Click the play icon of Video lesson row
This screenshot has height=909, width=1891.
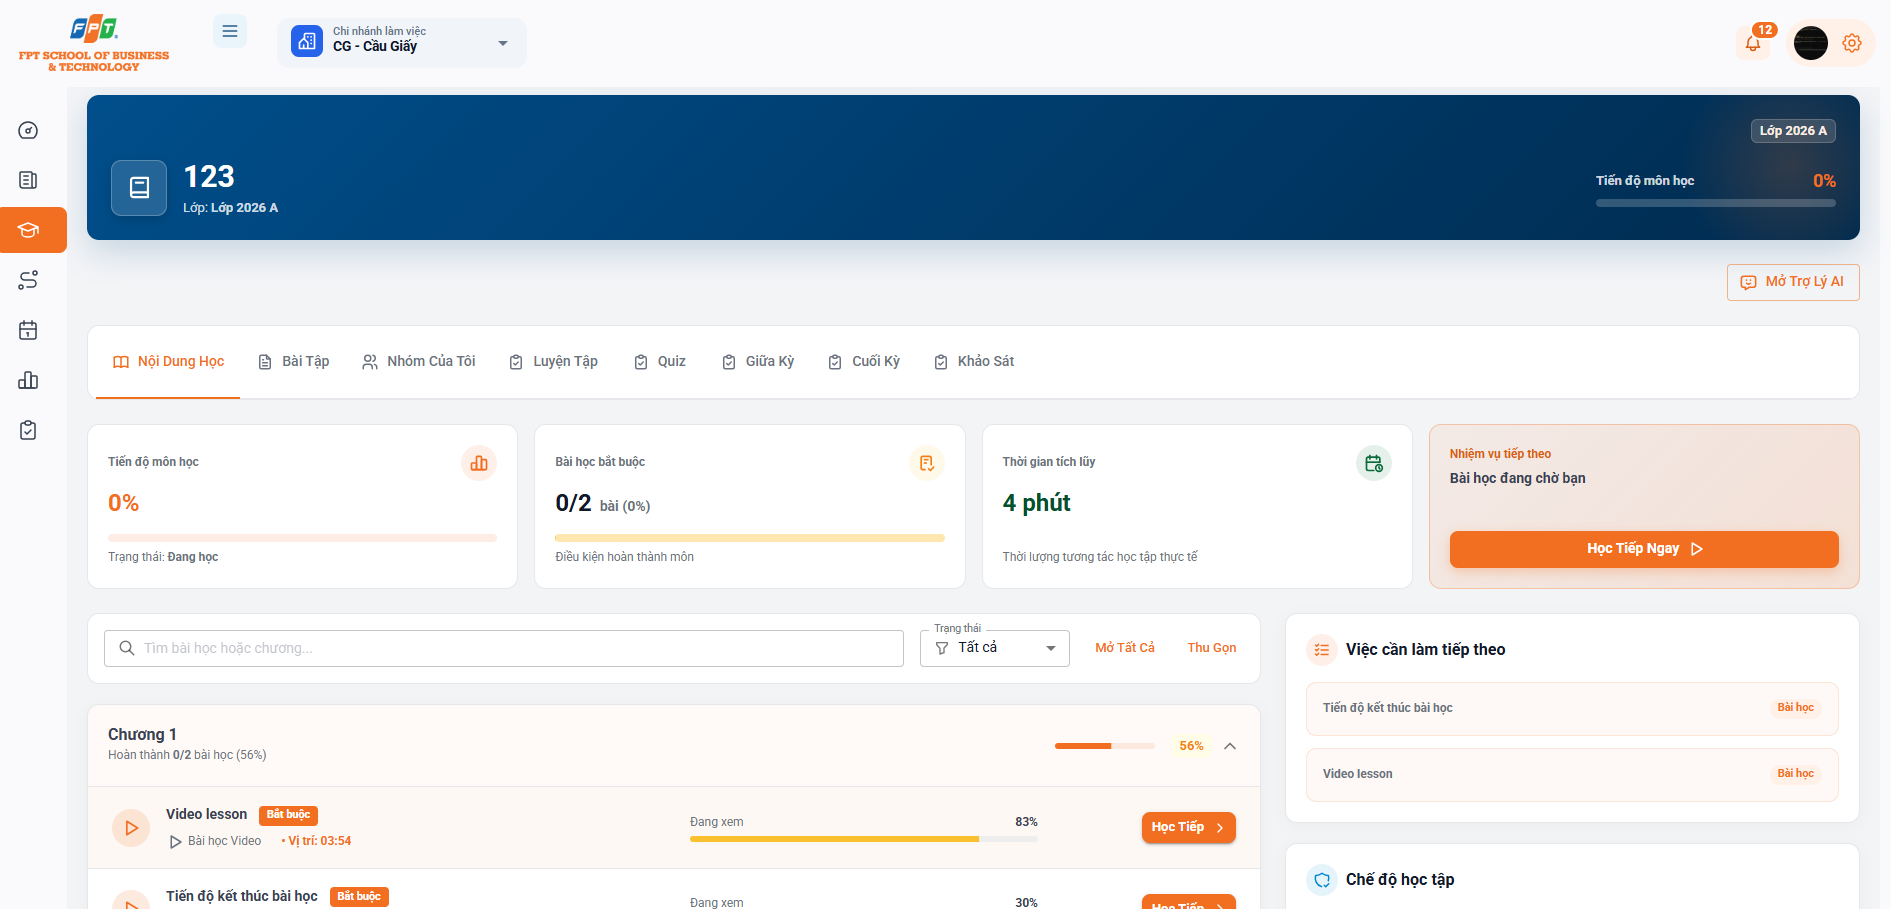click(131, 828)
